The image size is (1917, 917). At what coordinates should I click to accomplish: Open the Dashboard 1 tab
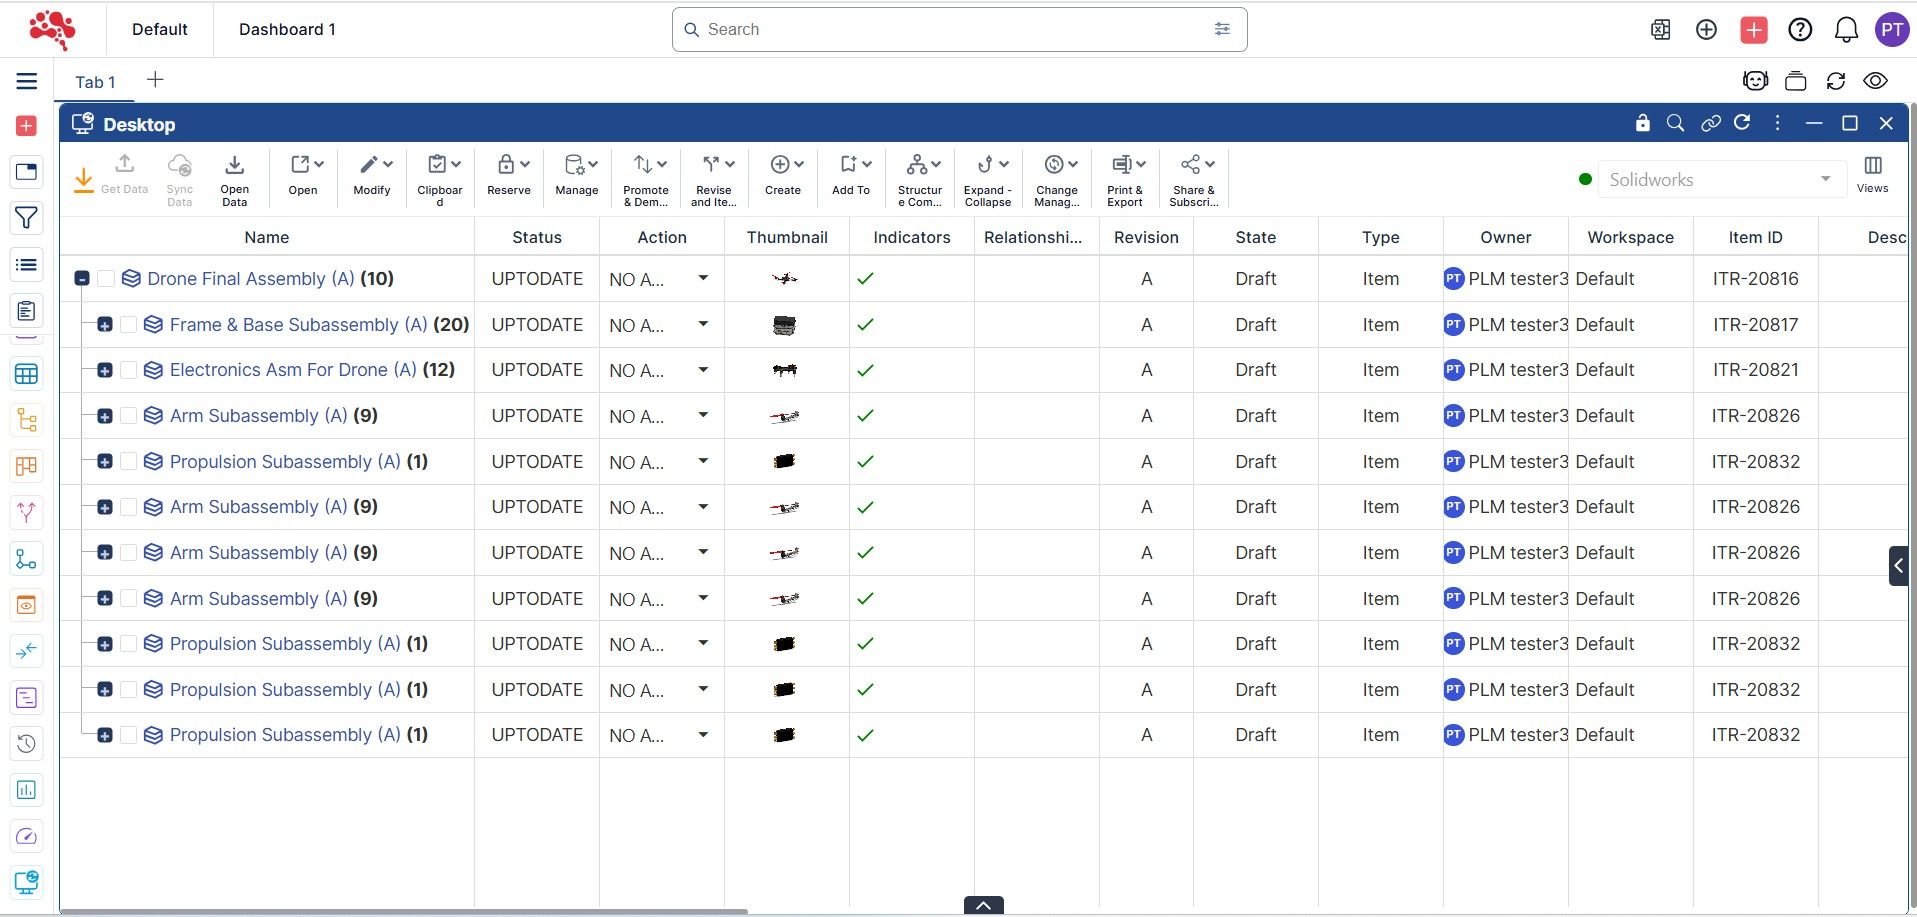pyautogui.click(x=287, y=29)
